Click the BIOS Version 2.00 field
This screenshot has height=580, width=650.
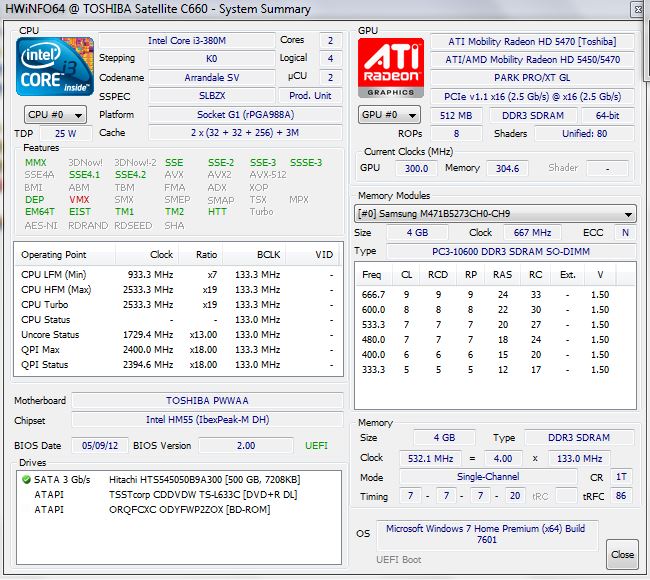246,446
